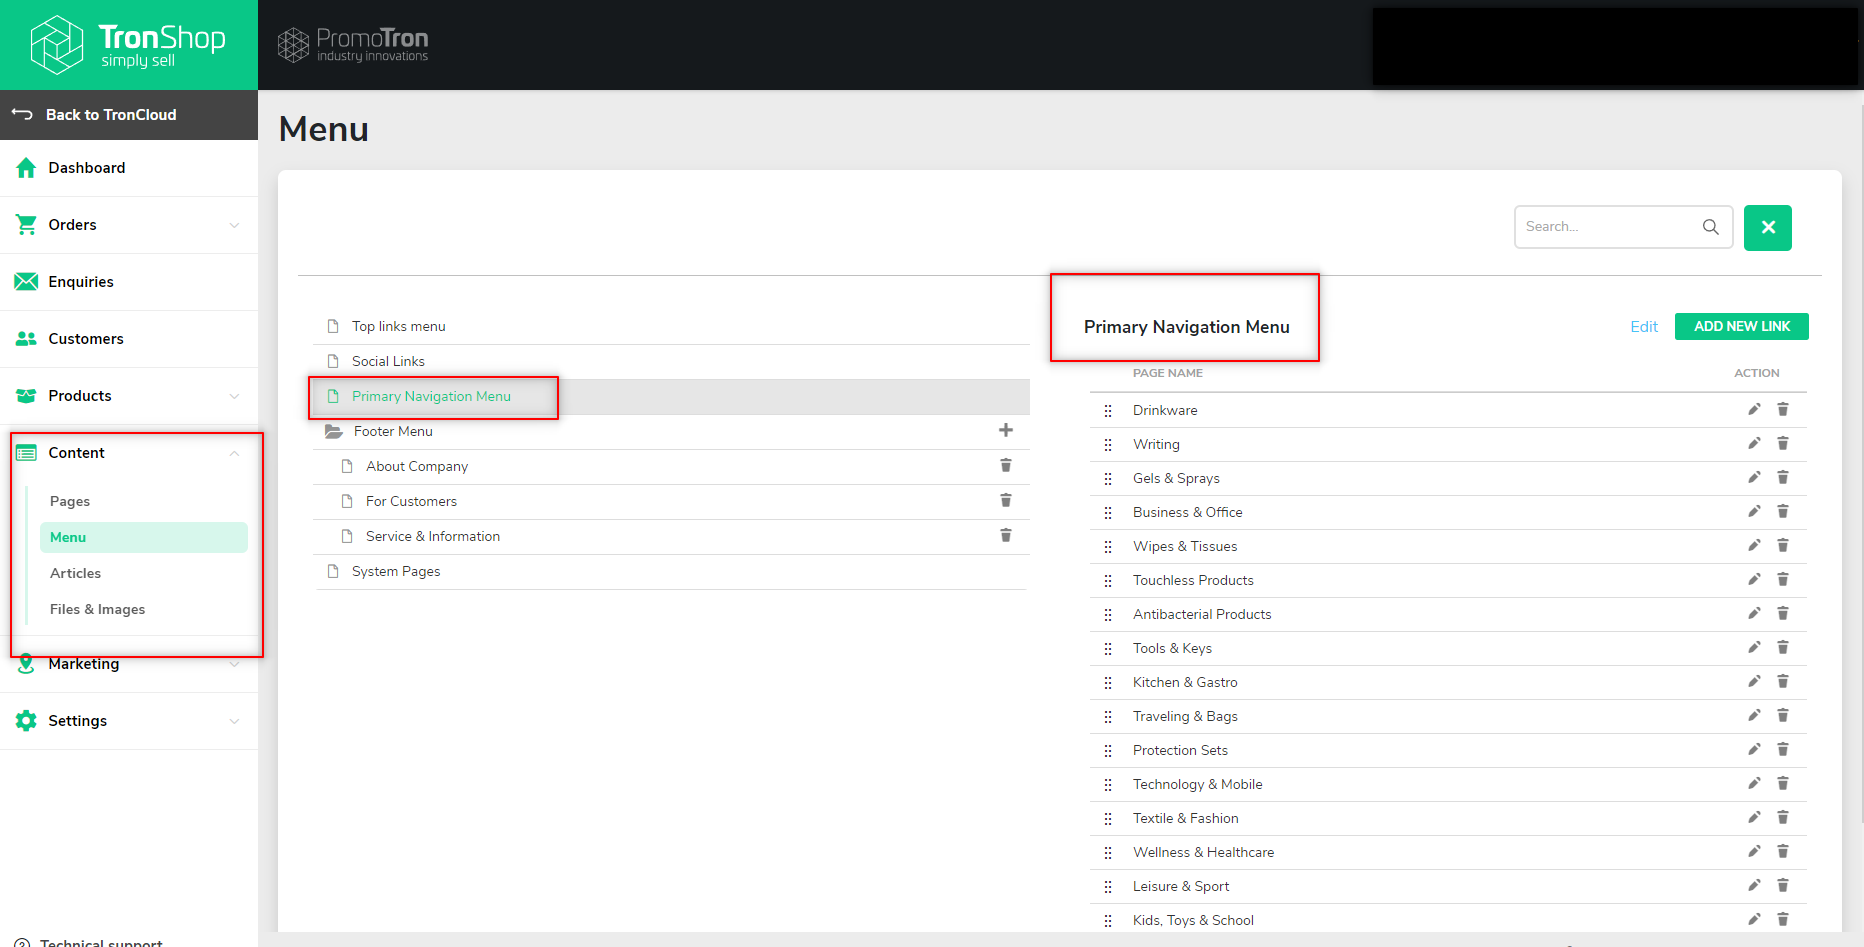Viewport: 1864px width, 947px height.
Task: Delete the Wellness & Healthcare link
Action: click(x=1783, y=851)
